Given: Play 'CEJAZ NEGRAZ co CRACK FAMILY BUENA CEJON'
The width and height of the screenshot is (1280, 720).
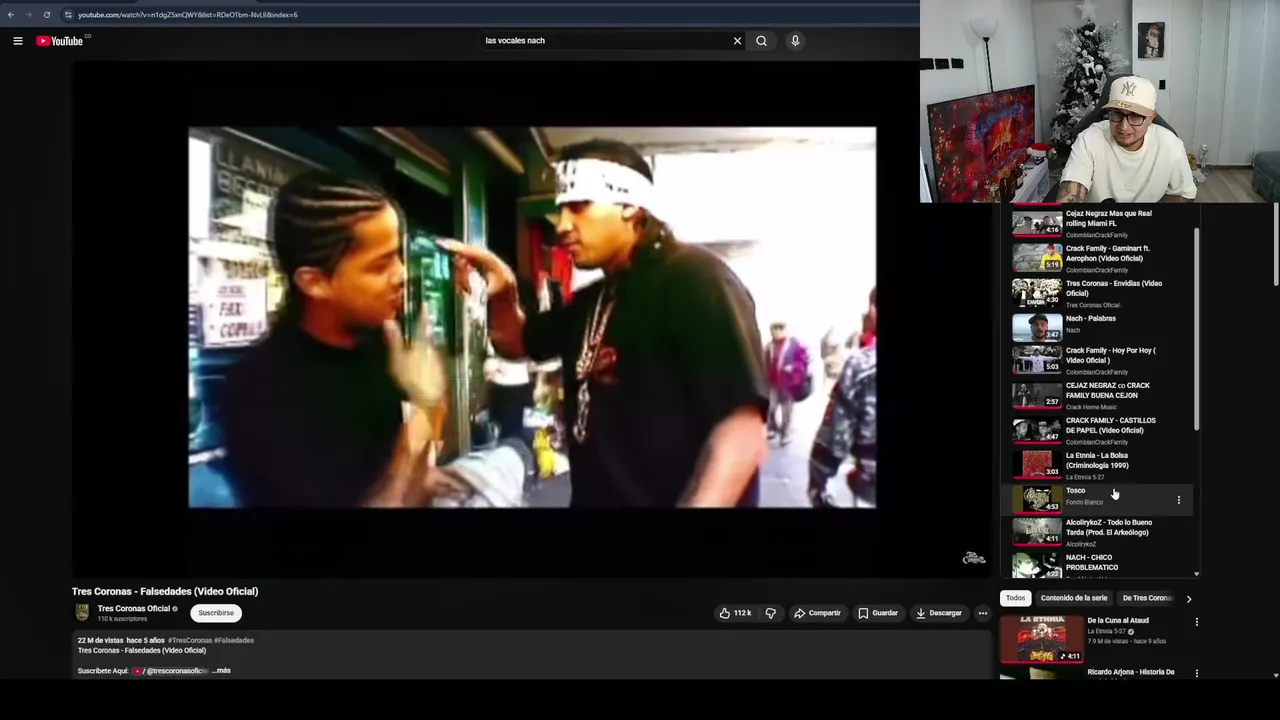Looking at the screenshot, I should click(1099, 395).
